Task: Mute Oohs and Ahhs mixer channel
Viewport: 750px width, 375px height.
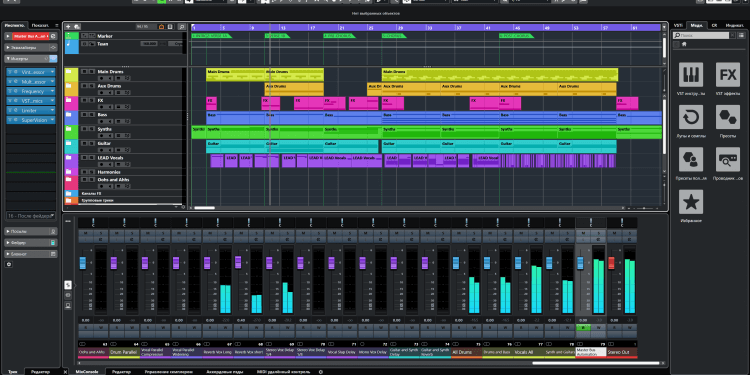Action: coord(86,232)
